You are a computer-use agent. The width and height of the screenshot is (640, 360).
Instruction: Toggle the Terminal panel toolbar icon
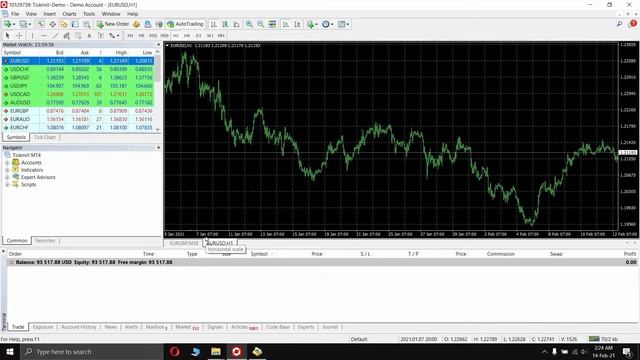(x=75, y=24)
